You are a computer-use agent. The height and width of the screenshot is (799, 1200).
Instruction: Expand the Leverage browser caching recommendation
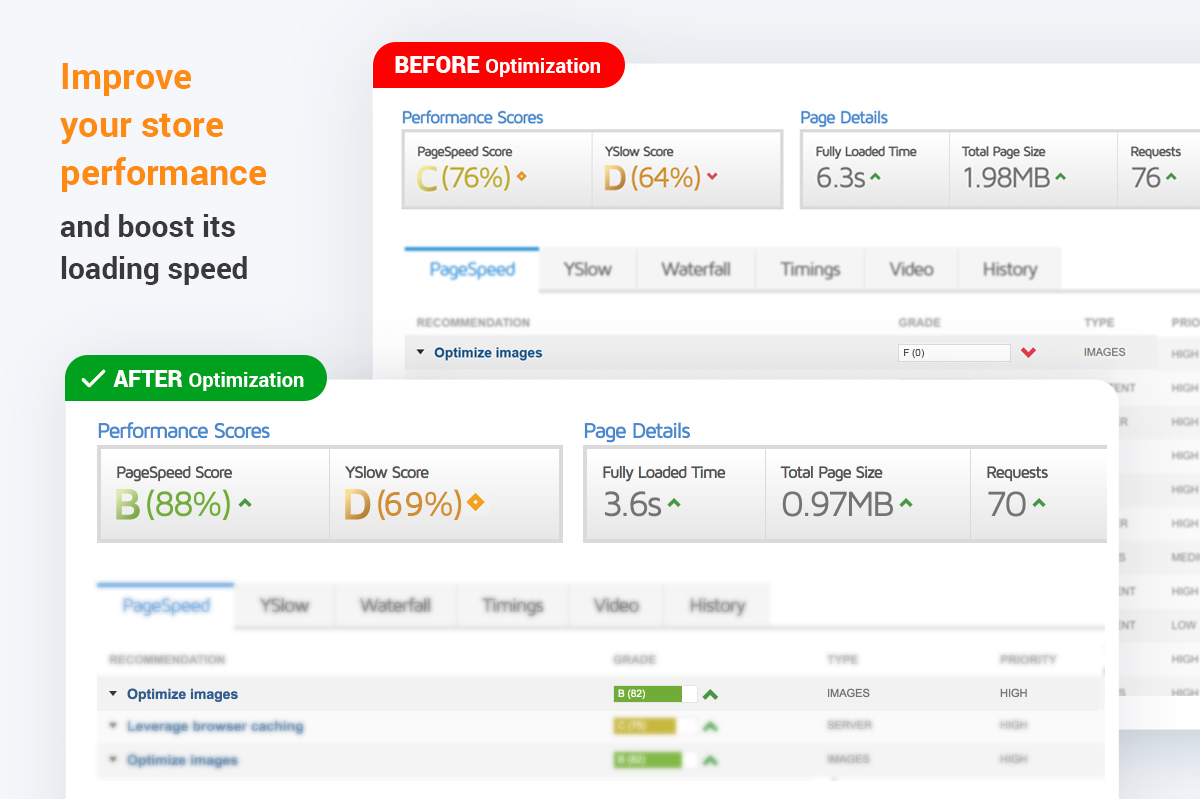tap(113, 727)
